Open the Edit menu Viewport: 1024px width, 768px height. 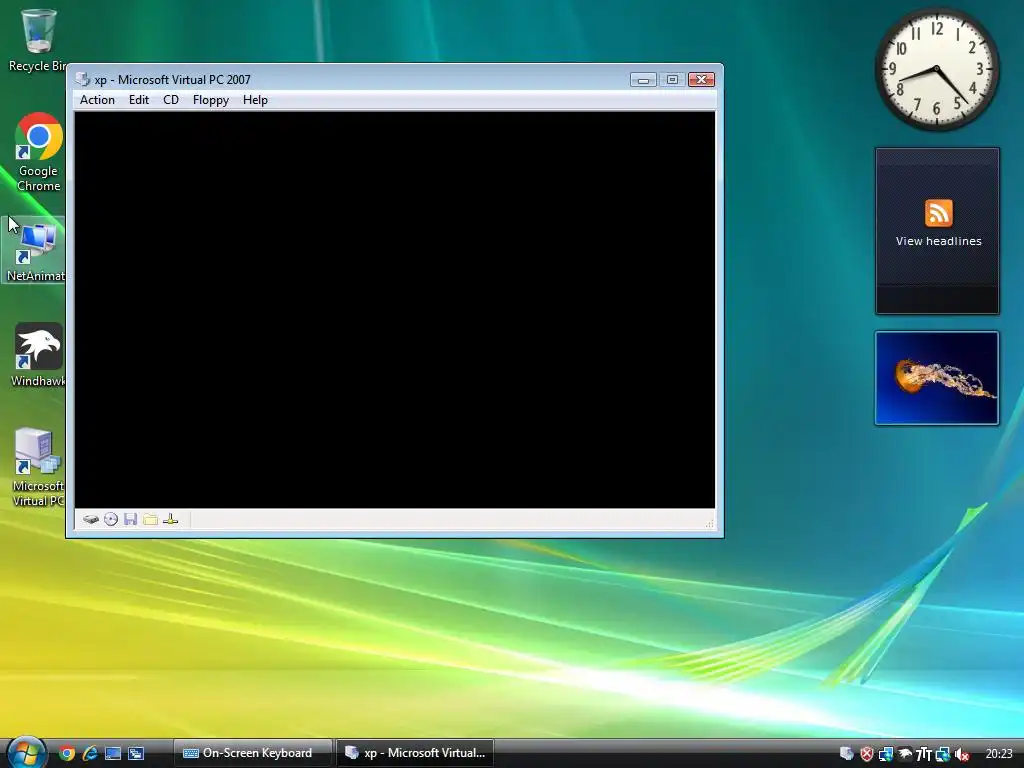(x=138, y=100)
